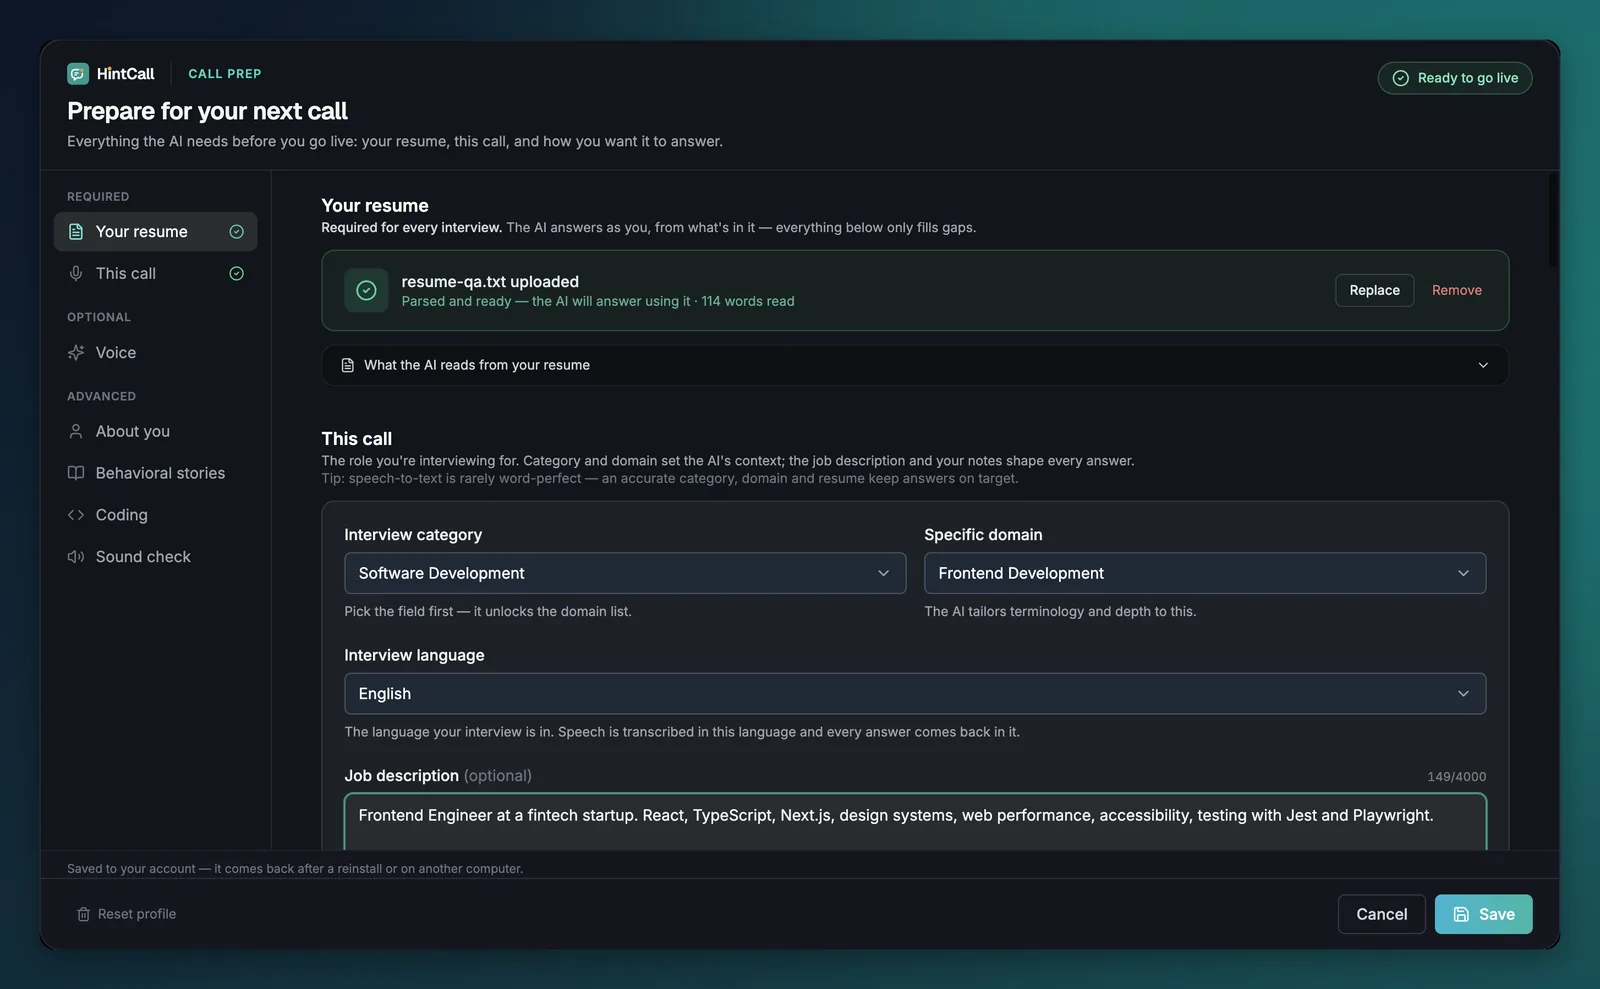Open the Coding section
The height and width of the screenshot is (989, 1600).
click(156, 515)
